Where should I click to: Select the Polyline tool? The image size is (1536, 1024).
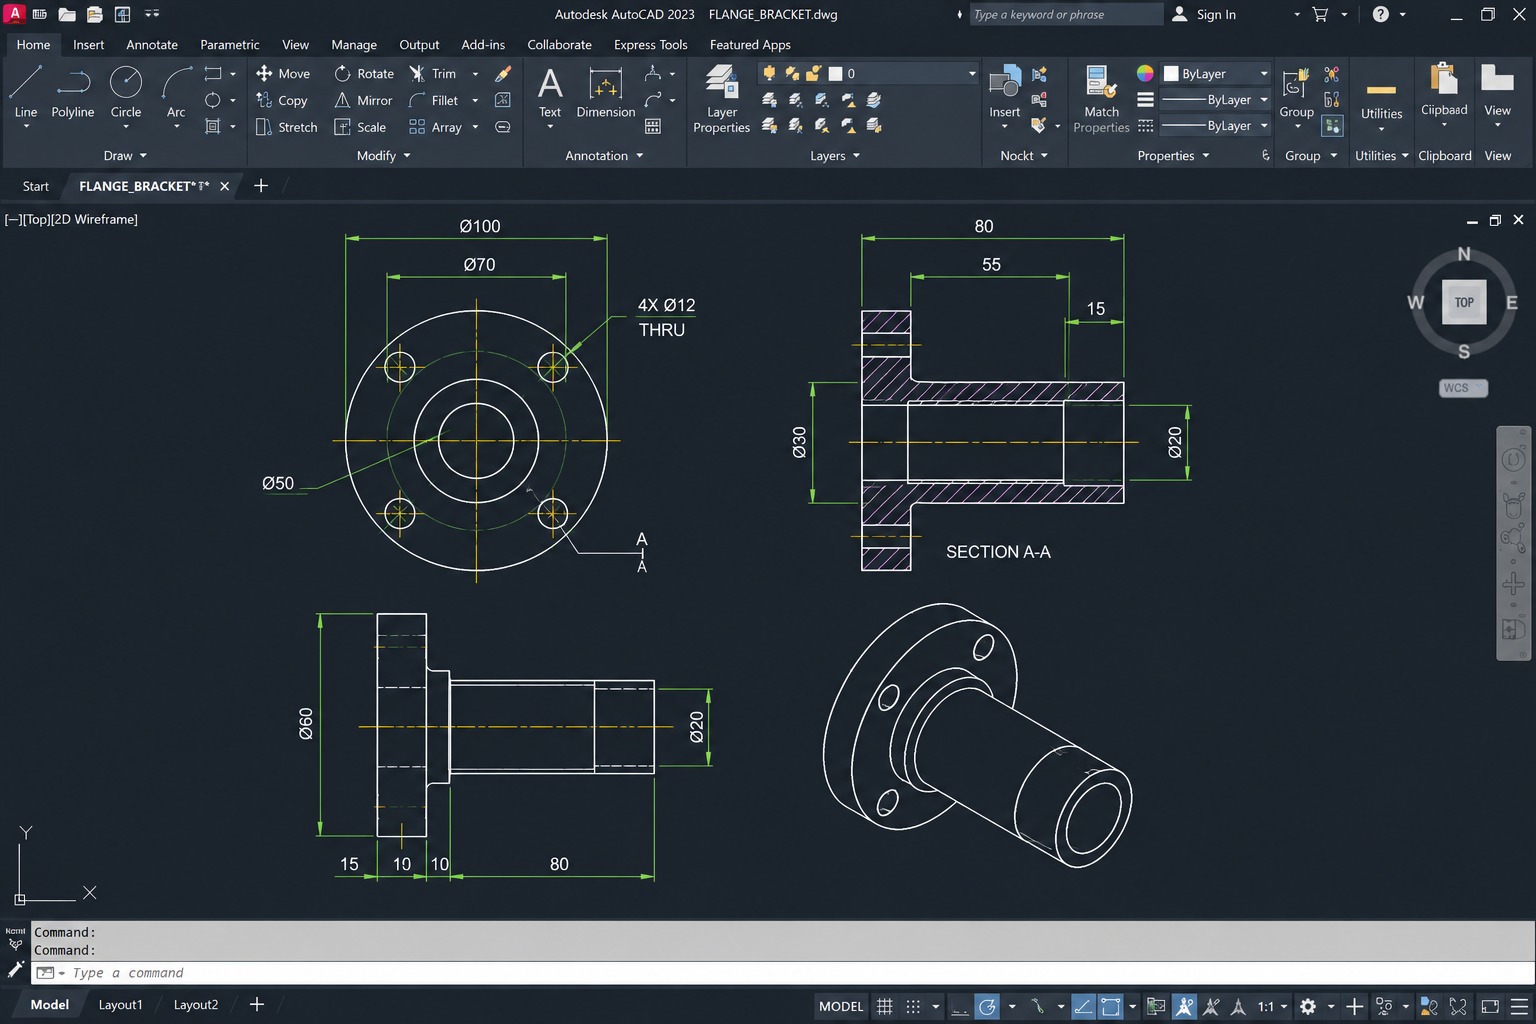pyautogui.click(x=73, y=92)
